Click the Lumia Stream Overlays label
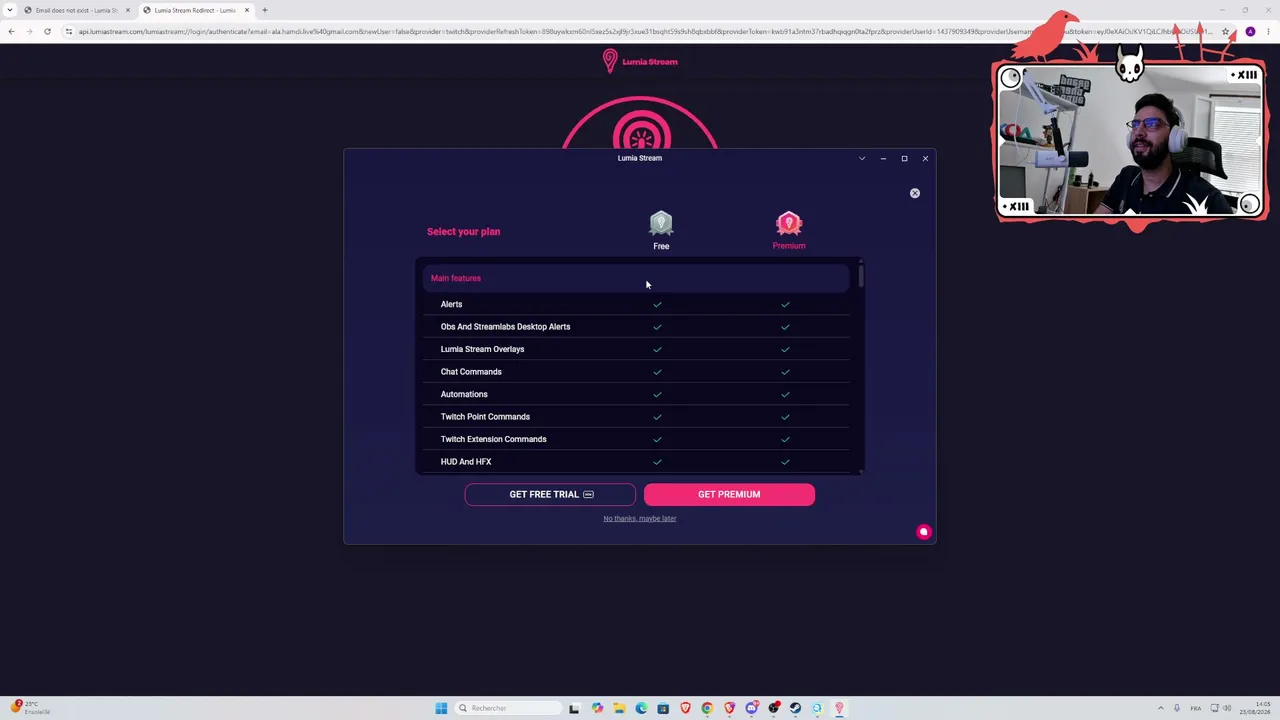Screen dimensions: 1280x720 [482, 349]
